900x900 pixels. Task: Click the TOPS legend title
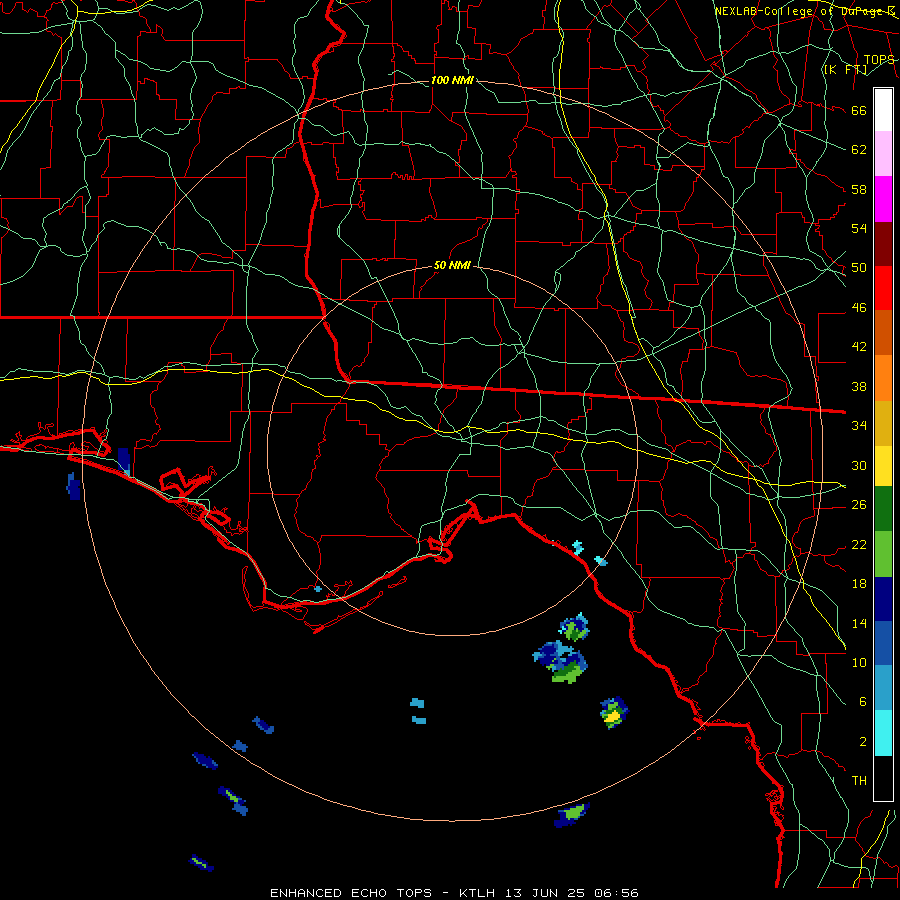pyautogui.click(x=879, y=60)
